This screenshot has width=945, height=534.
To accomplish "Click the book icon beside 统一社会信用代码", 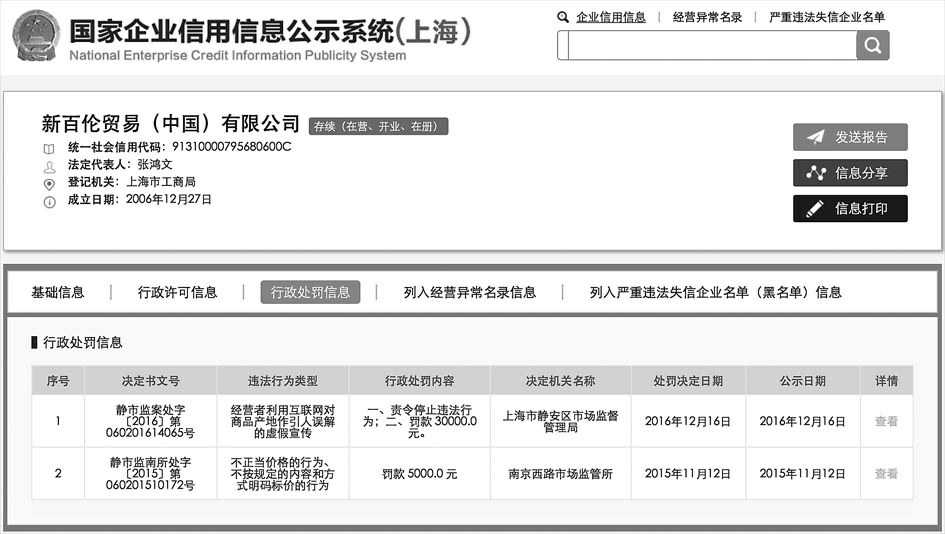I will 49,148.
